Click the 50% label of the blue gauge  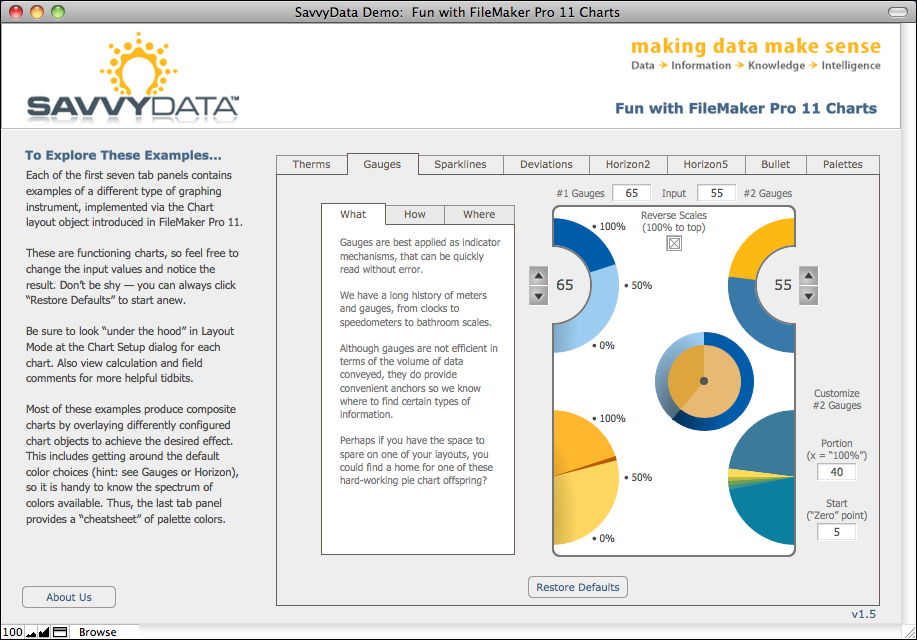[641, 285]
